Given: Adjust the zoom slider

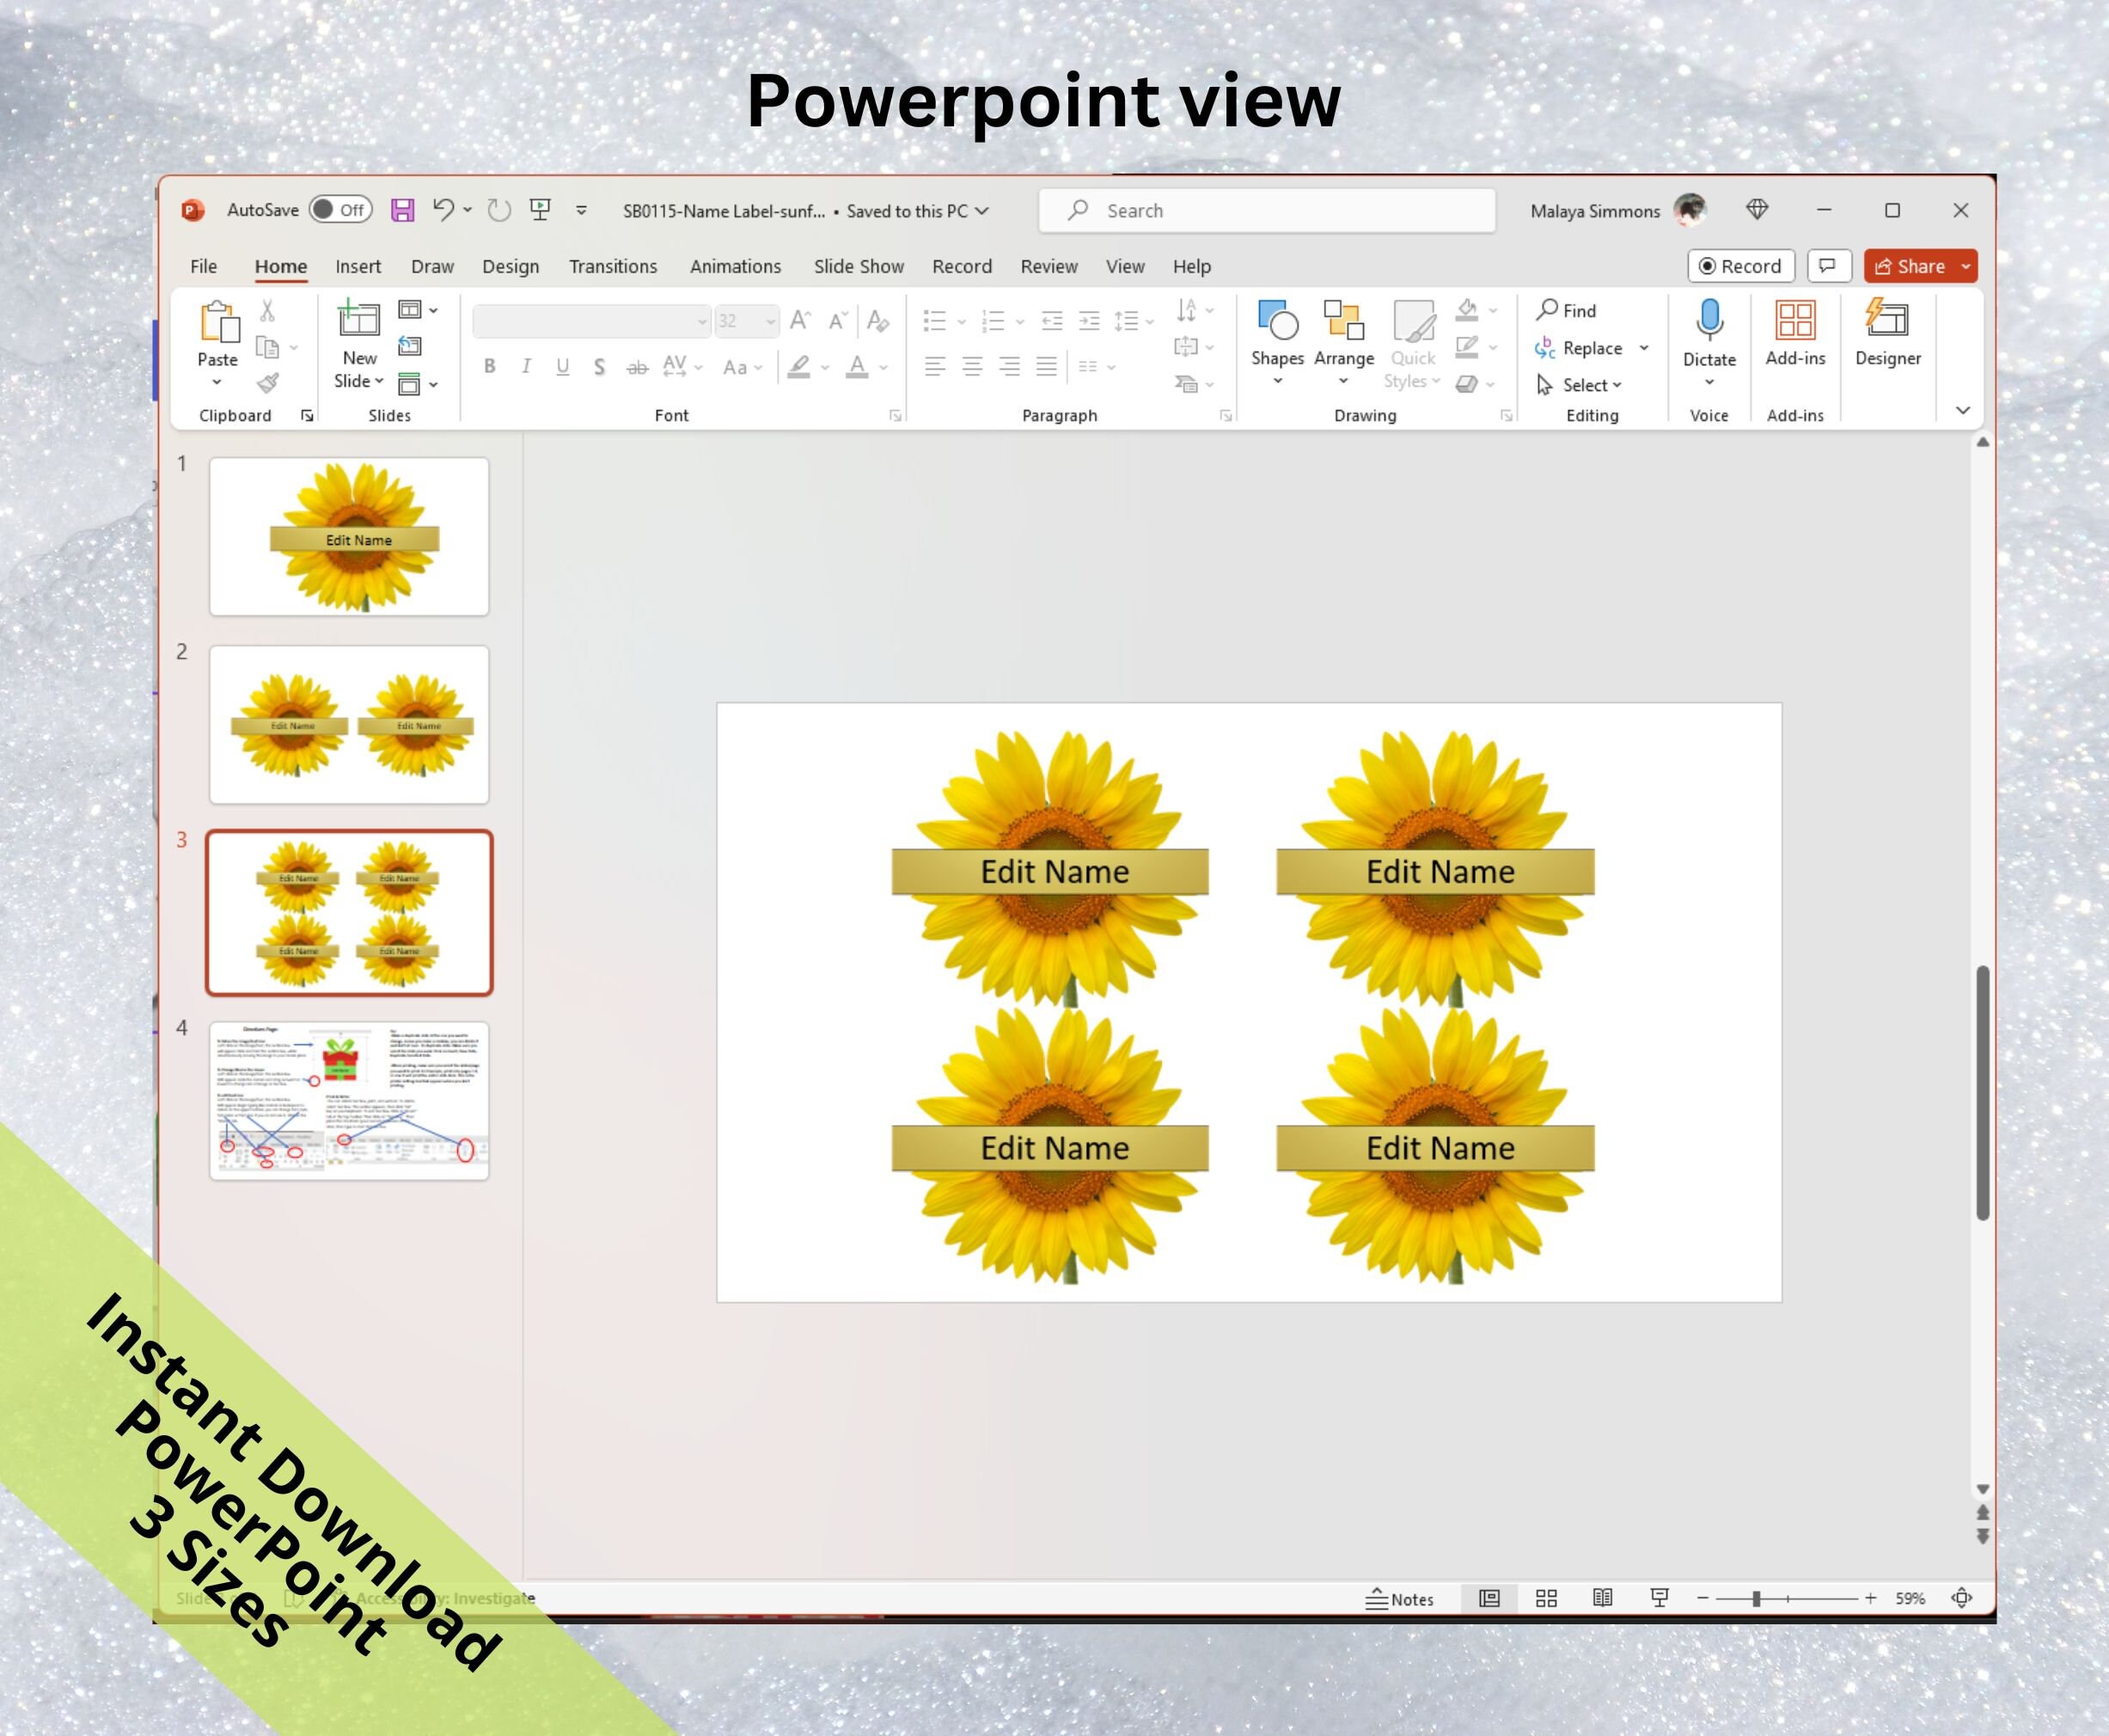Looking at the screenshot, I should point(1756,1598).
